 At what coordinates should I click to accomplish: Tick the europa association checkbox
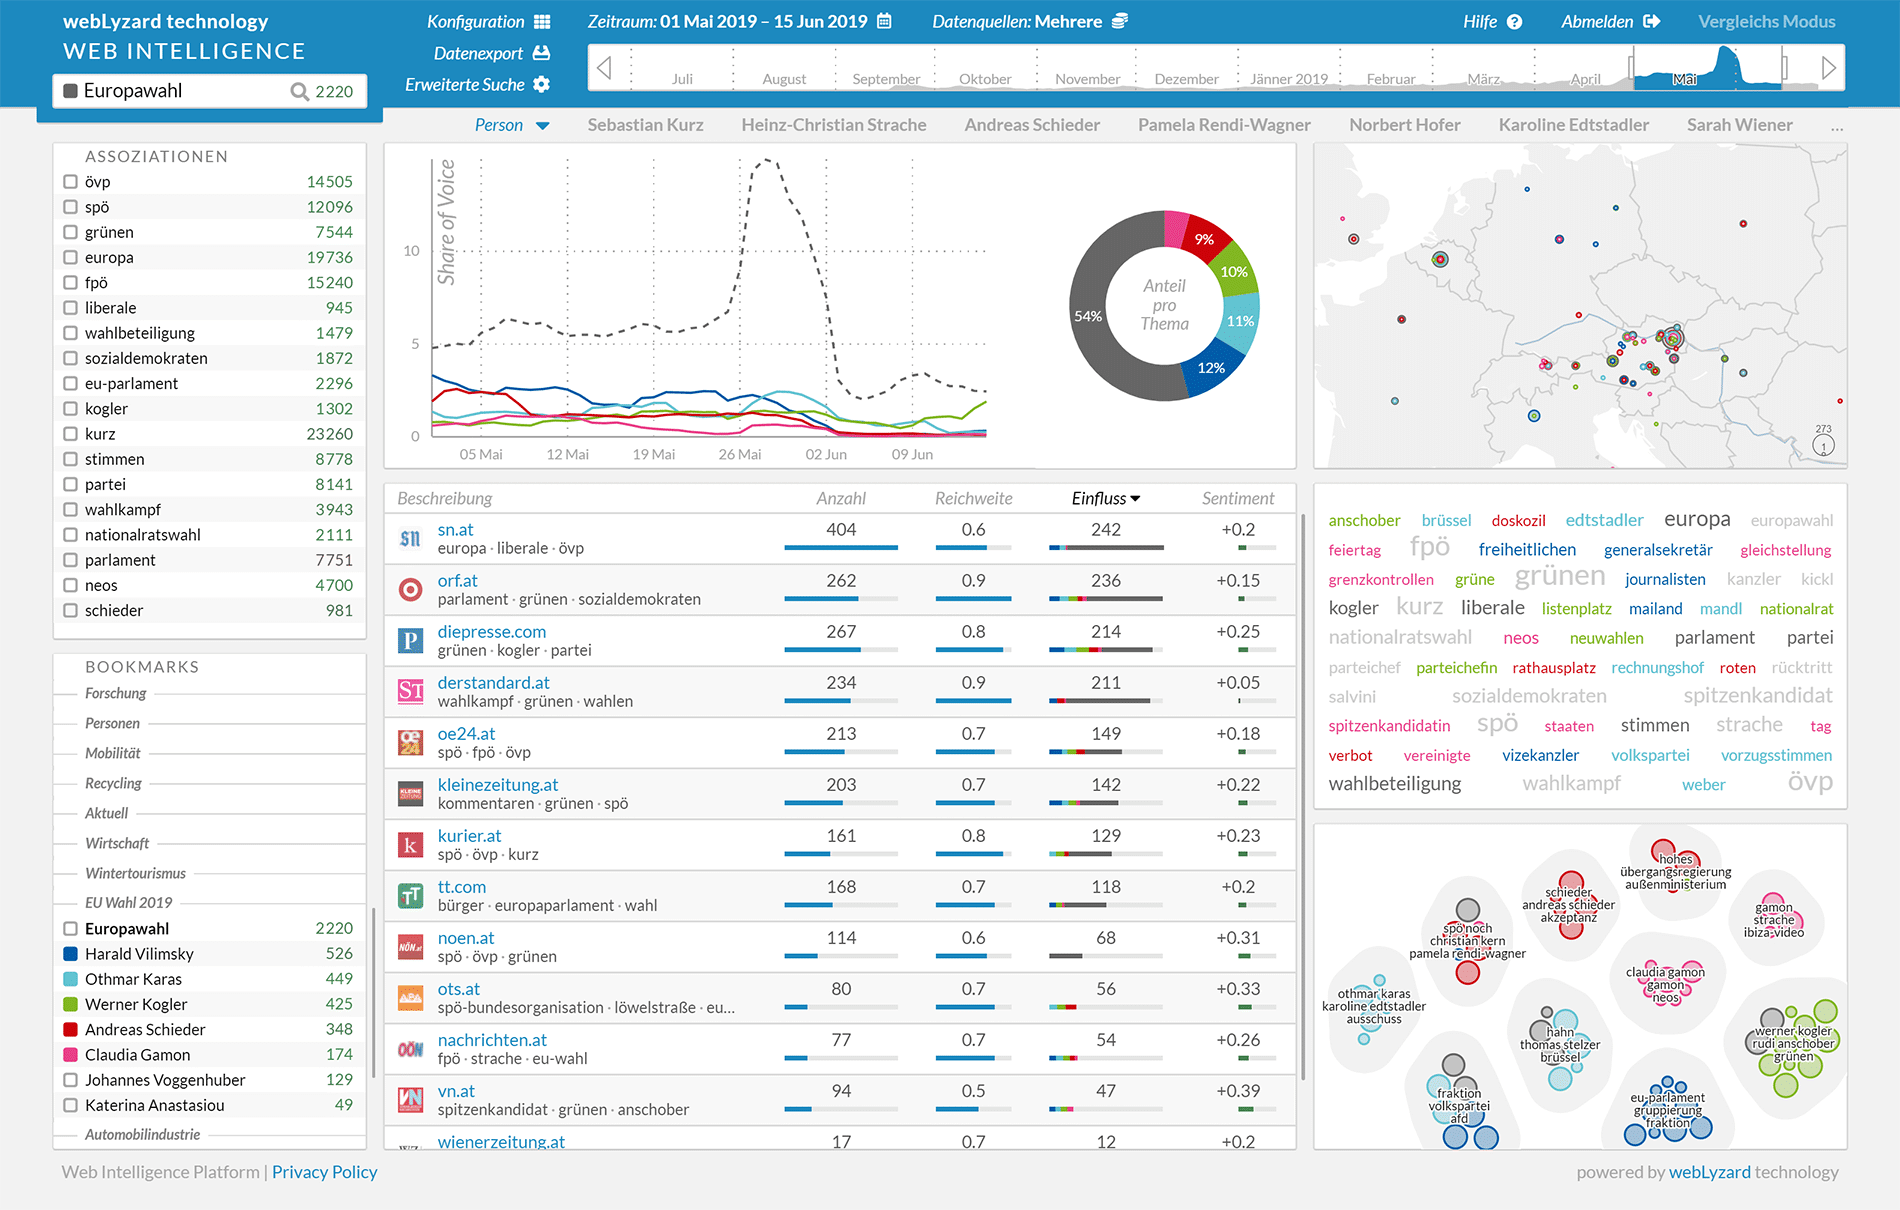tap(70, 257)
